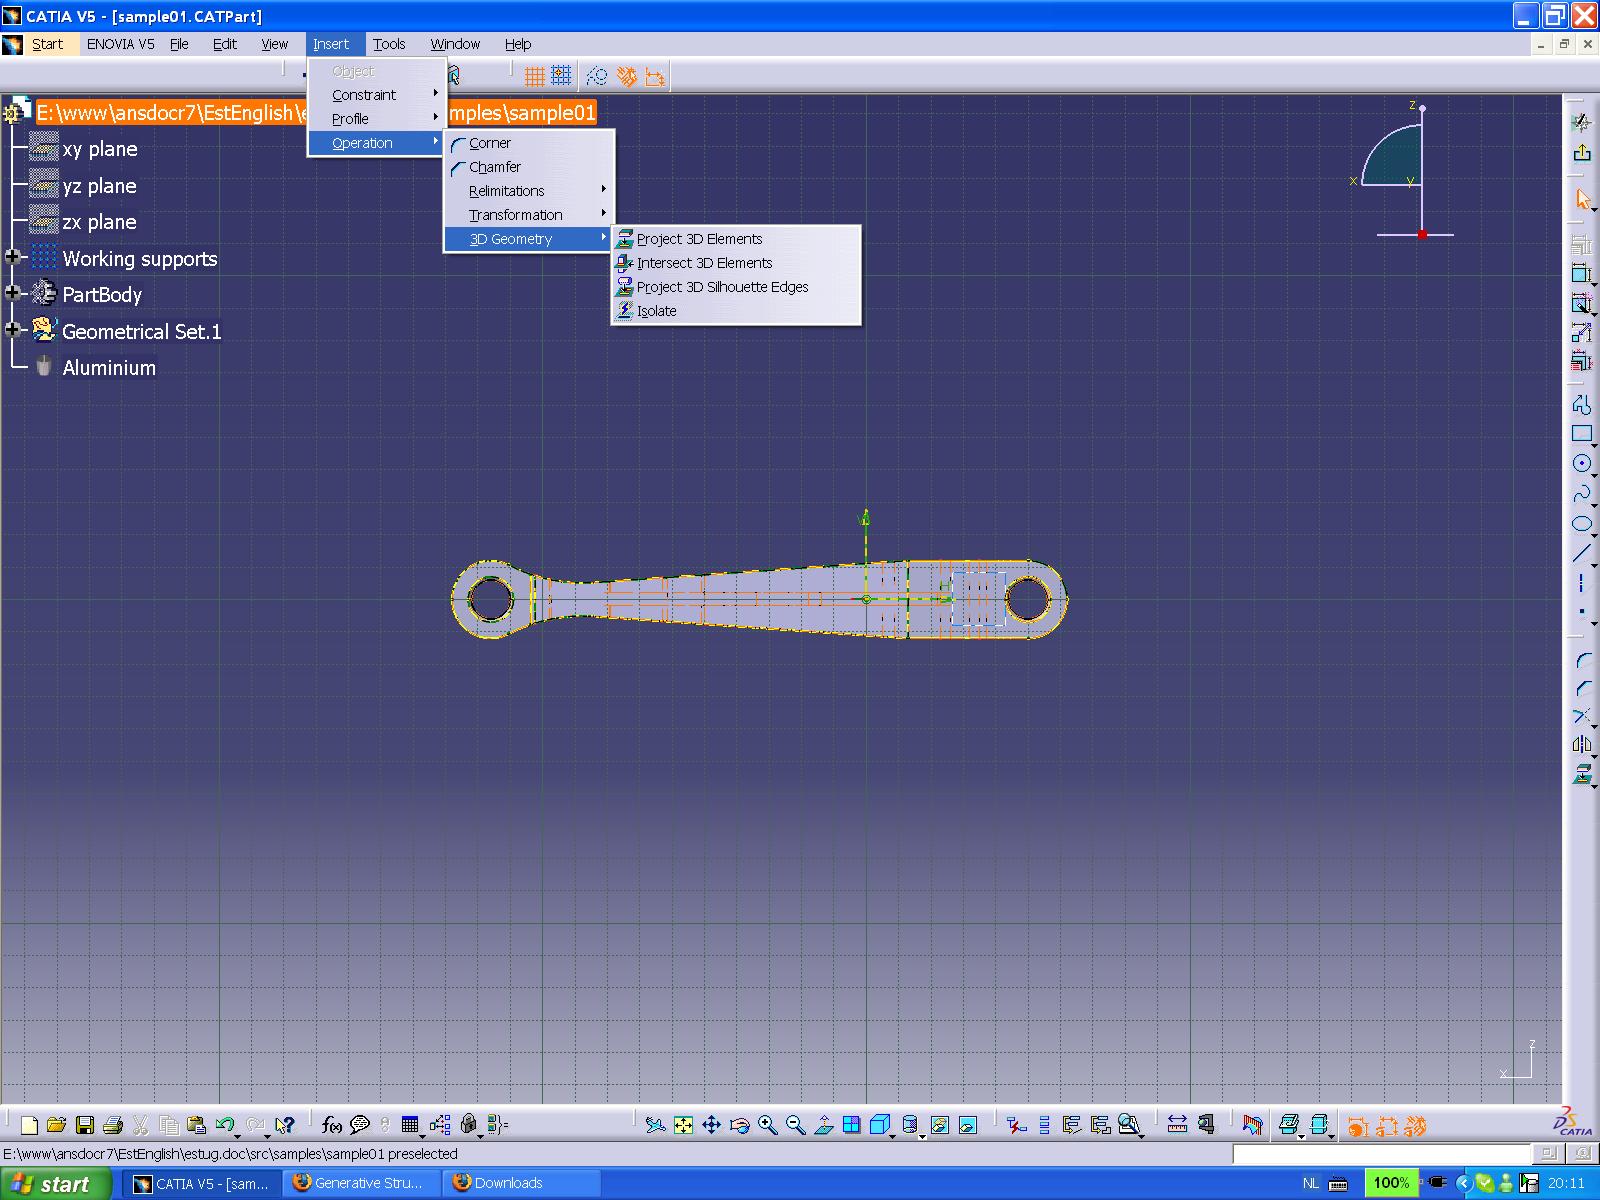This screenshot has height=1200, width=1600.
Task: Click the New document icon
Action: click(x=29, y=1126)
